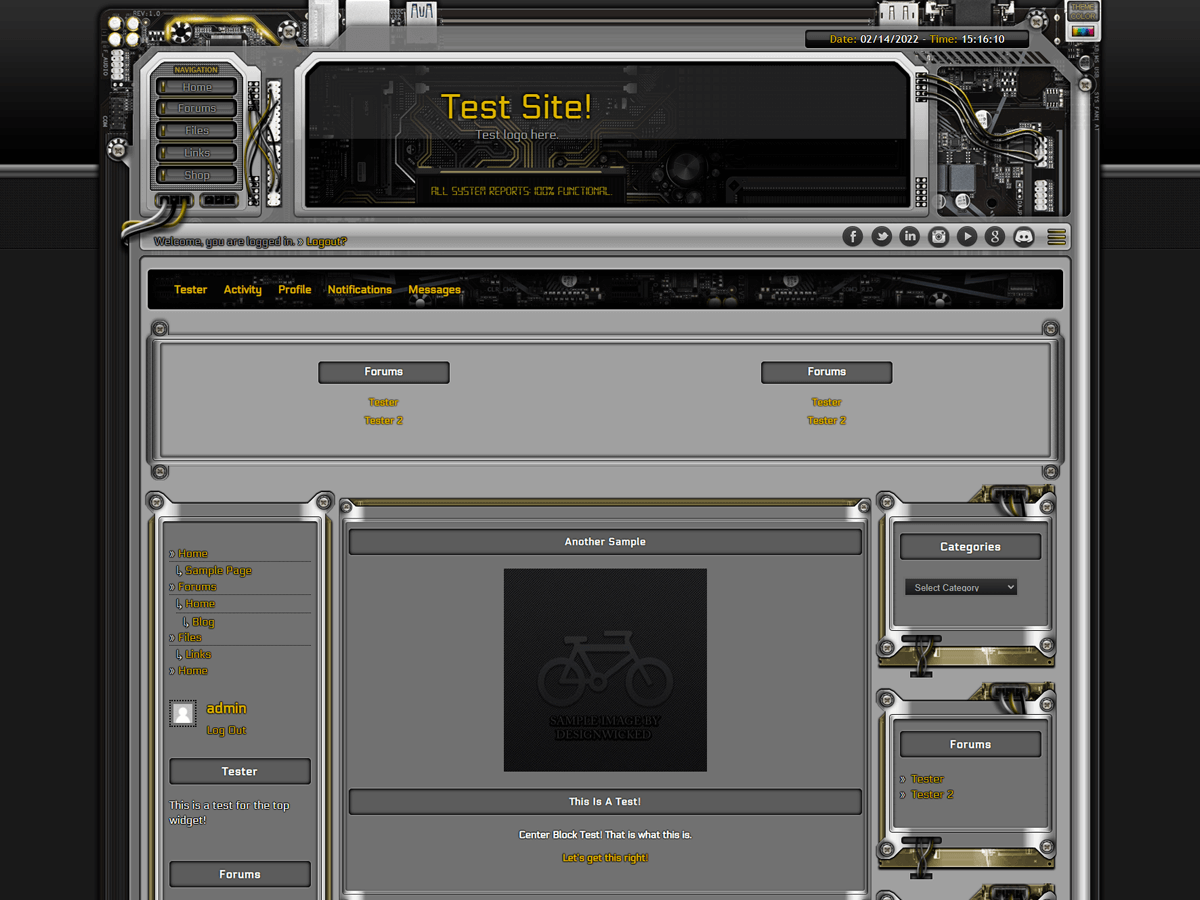
Task: Open the Select Category dropdown
Action: pos(960,587)
